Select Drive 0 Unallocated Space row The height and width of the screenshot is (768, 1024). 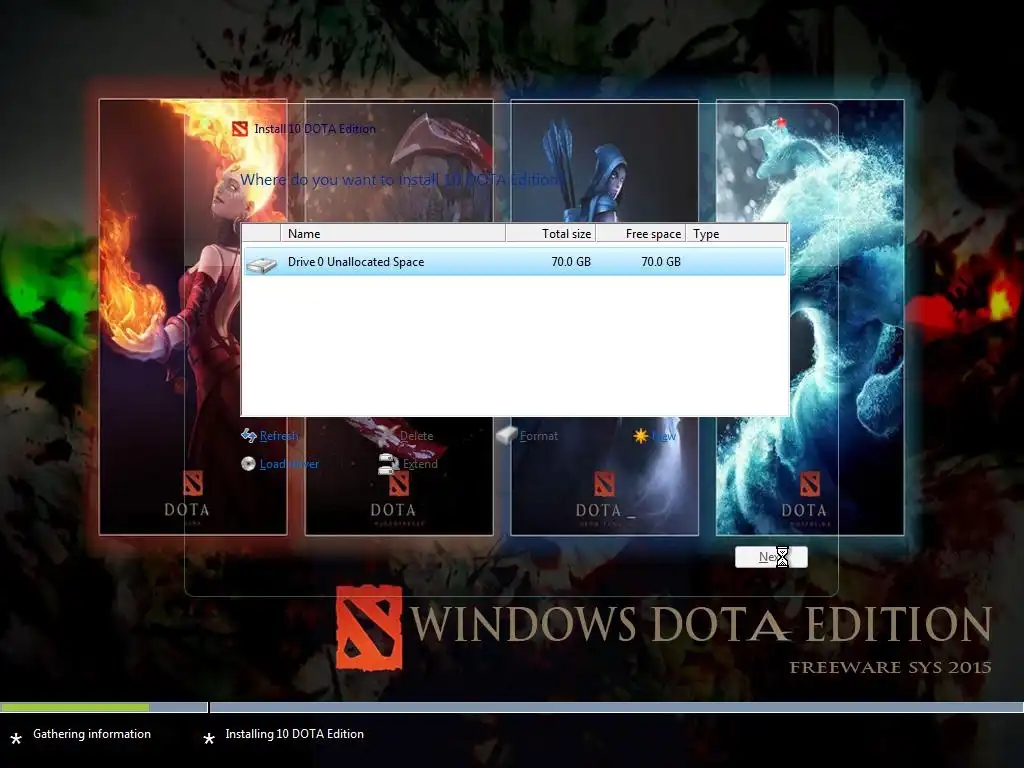click(515, 262)
